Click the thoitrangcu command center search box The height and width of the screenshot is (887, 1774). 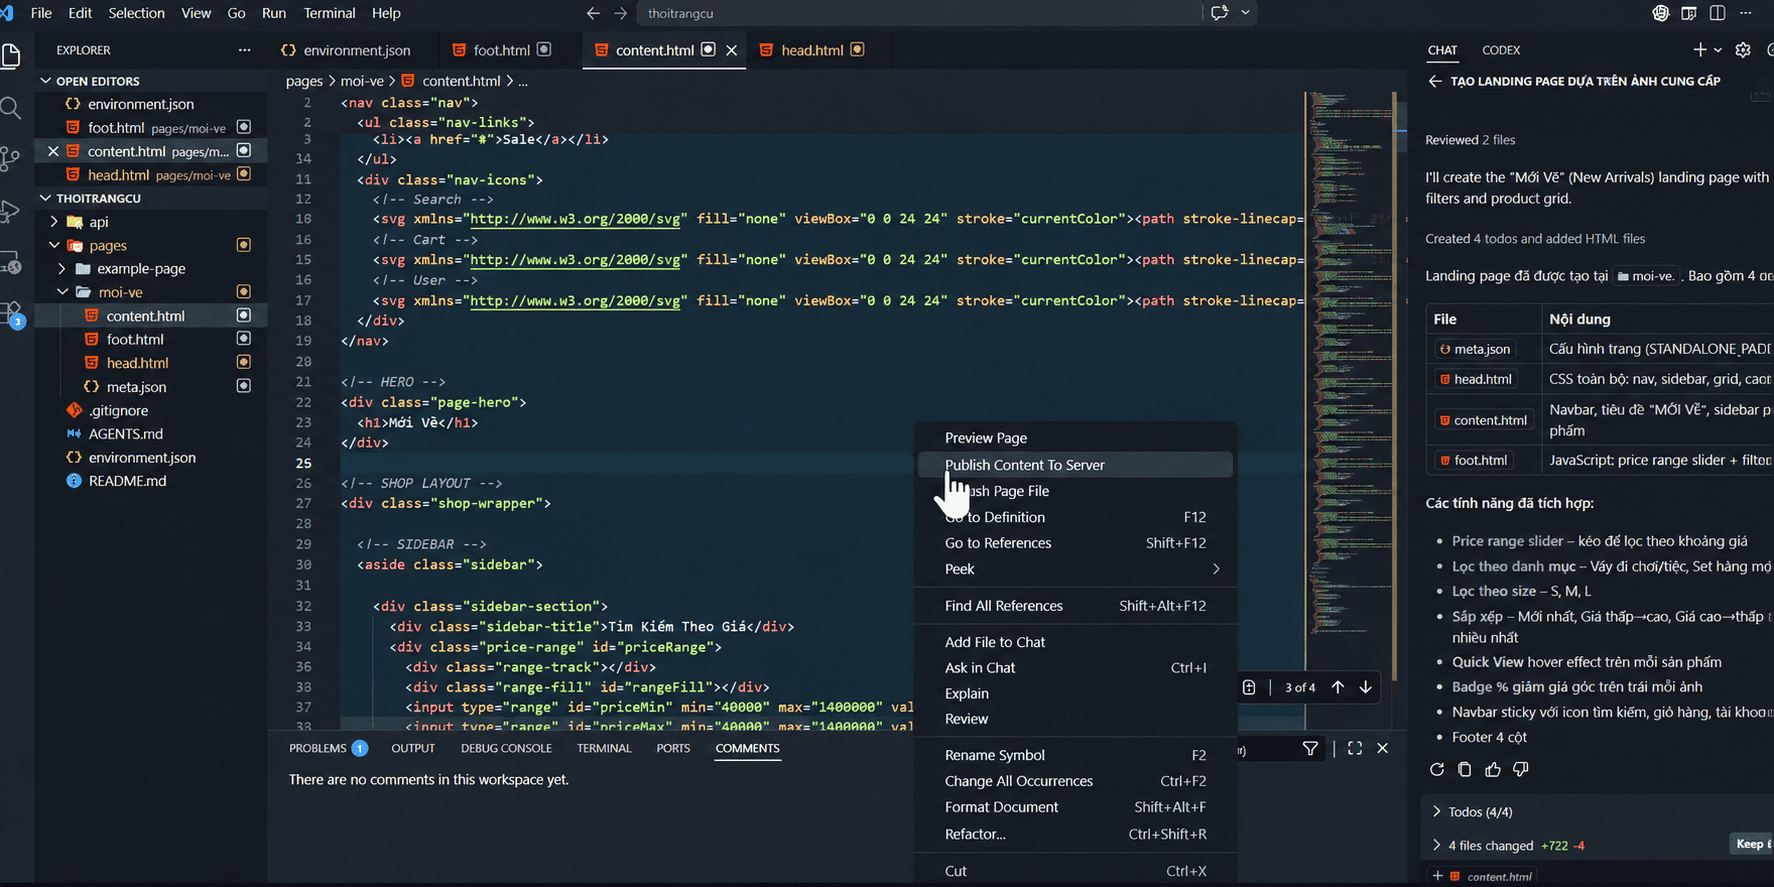point(919,13)
